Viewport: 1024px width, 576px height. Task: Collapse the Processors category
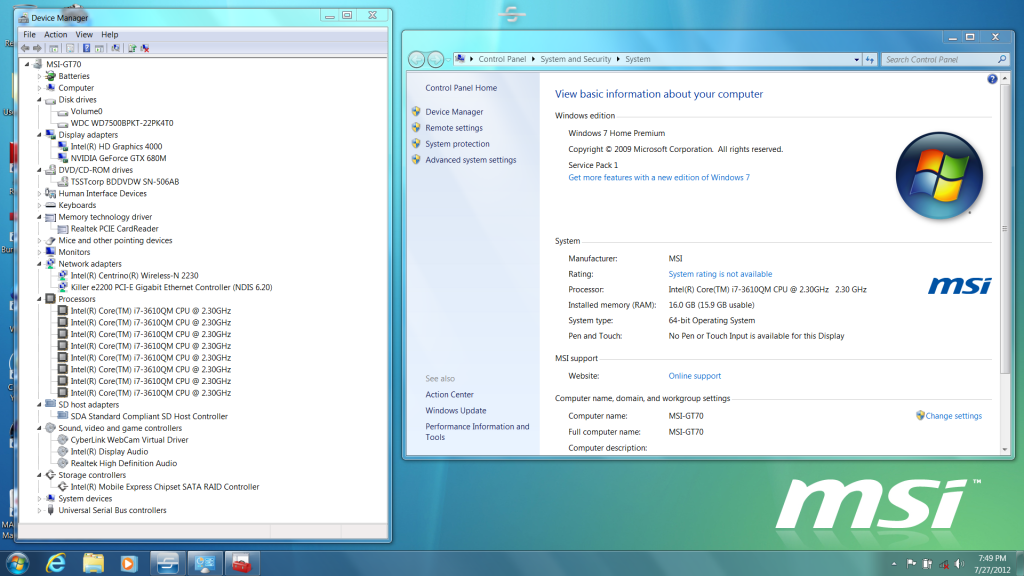pos(40,299)
